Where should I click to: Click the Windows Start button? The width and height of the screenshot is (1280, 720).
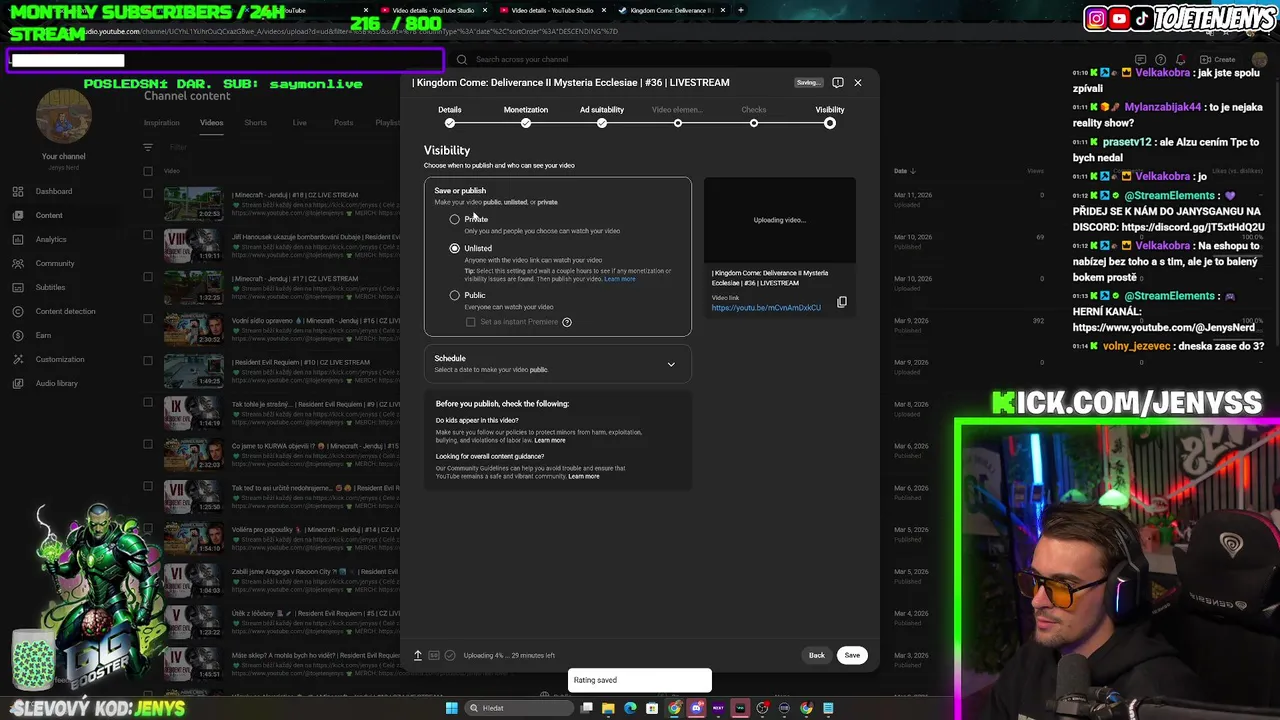[451, 708]
